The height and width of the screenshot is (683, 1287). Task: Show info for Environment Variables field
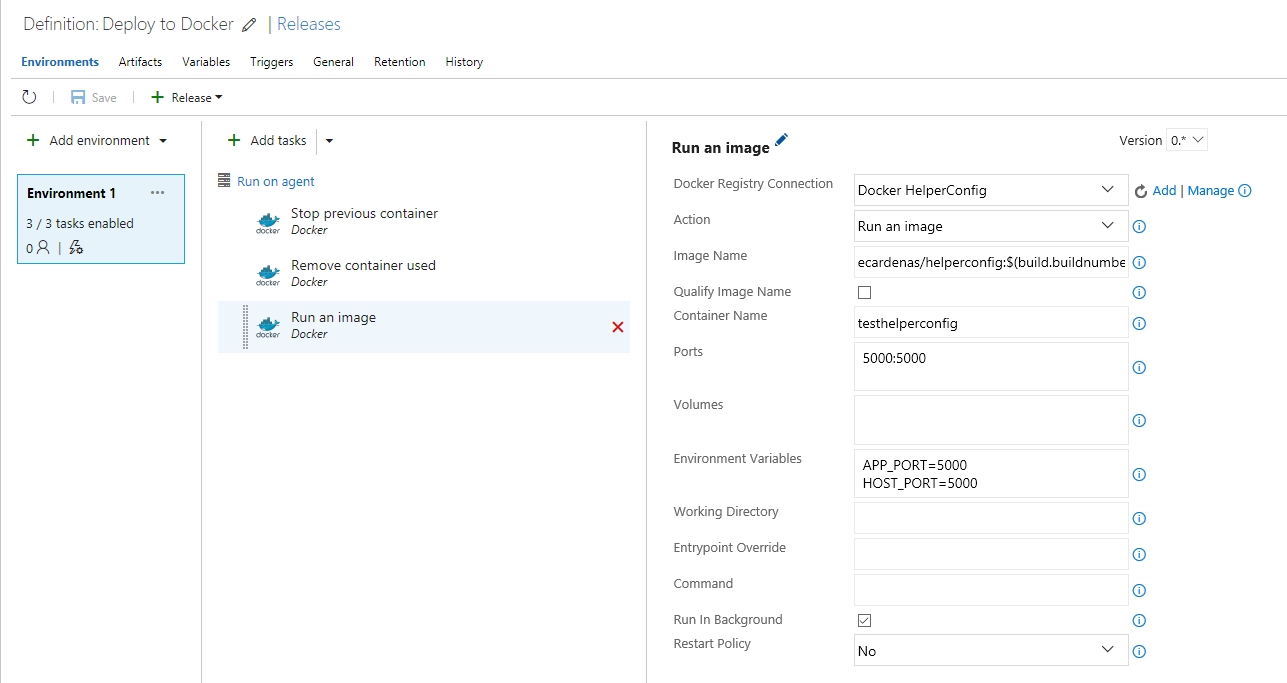tap(1139, 475)
